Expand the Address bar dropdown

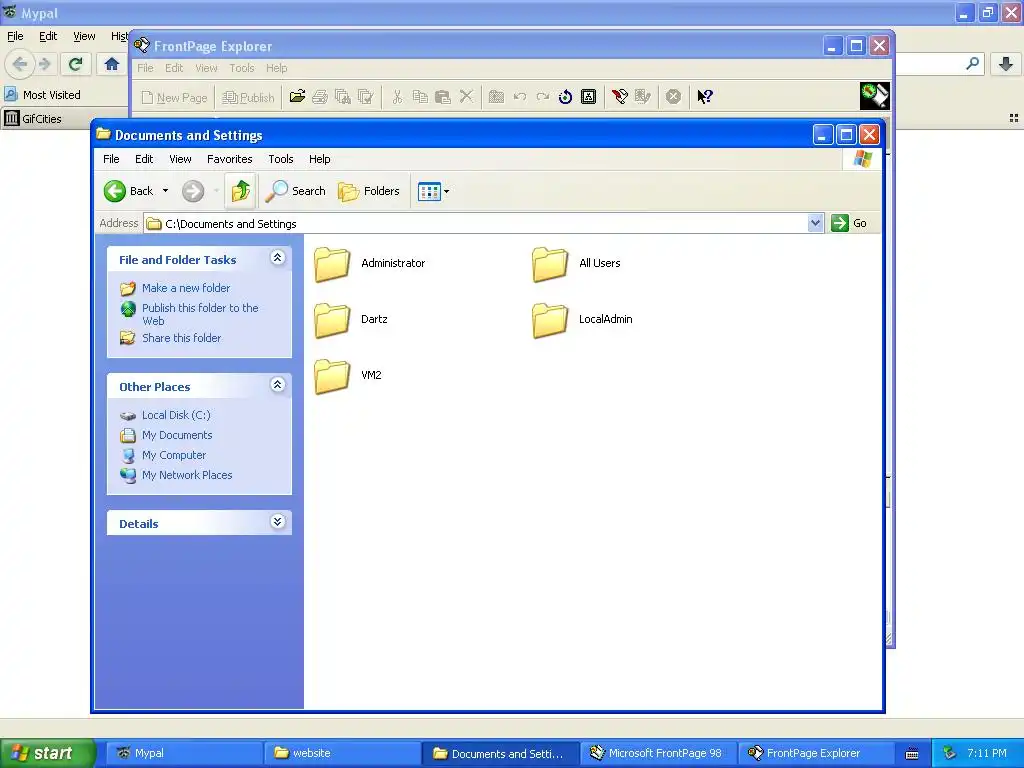pos(815,223)
